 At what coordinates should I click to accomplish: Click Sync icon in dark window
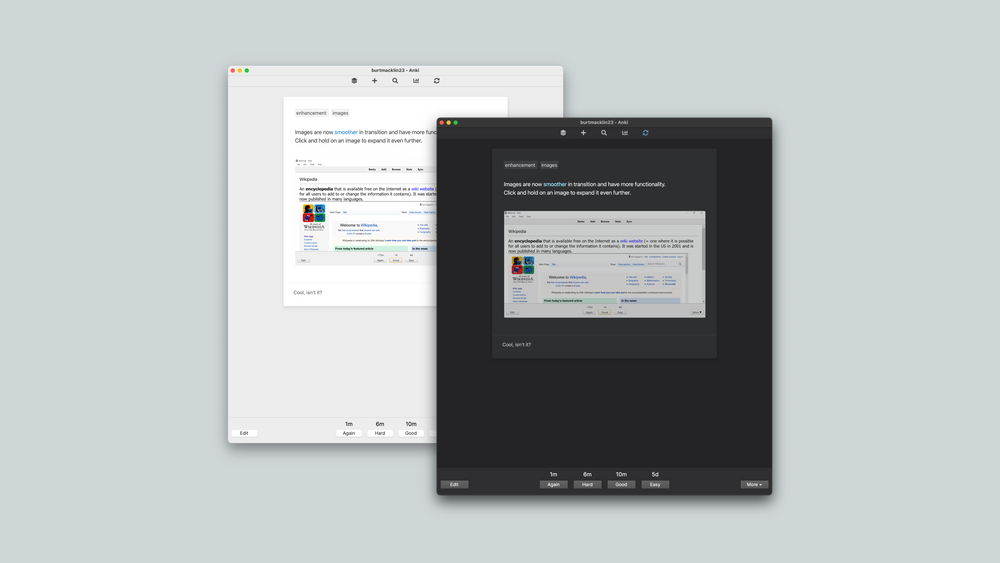pos(645,133)
